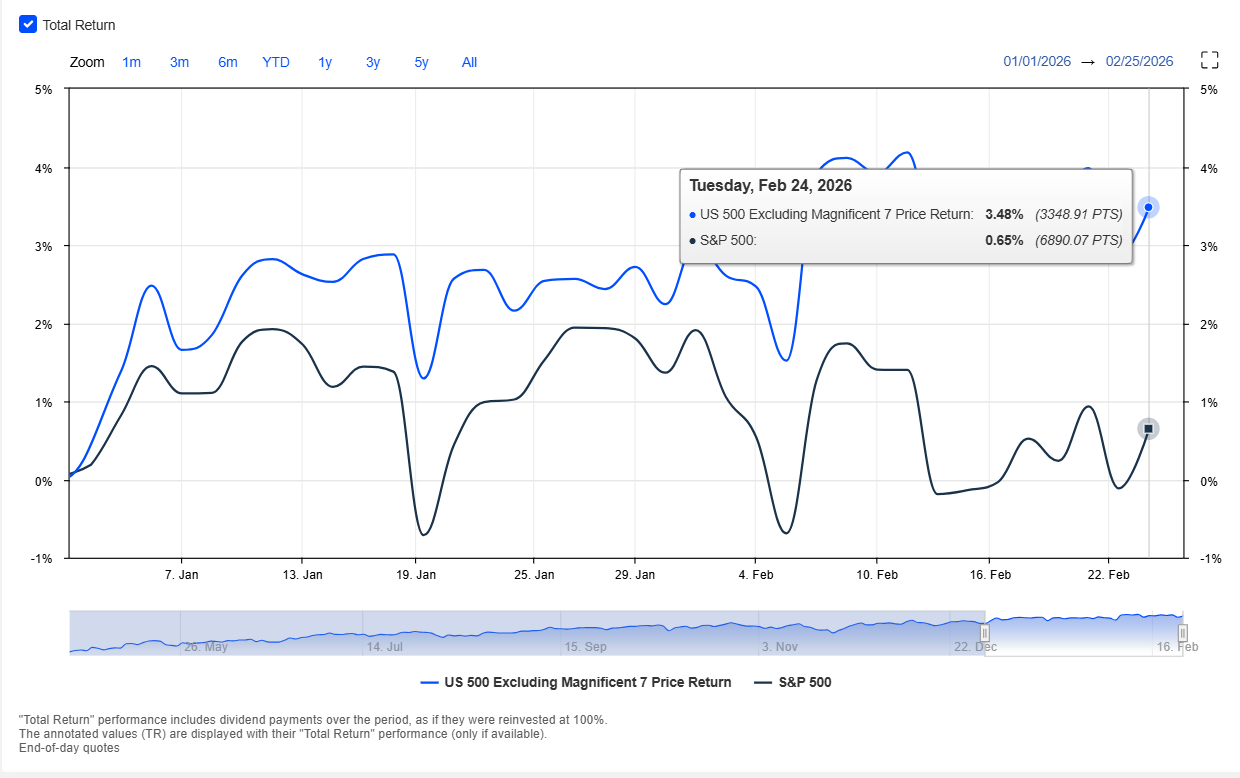
Task: Click the S&P 500 data point marker
Action: coord(1148,429)
